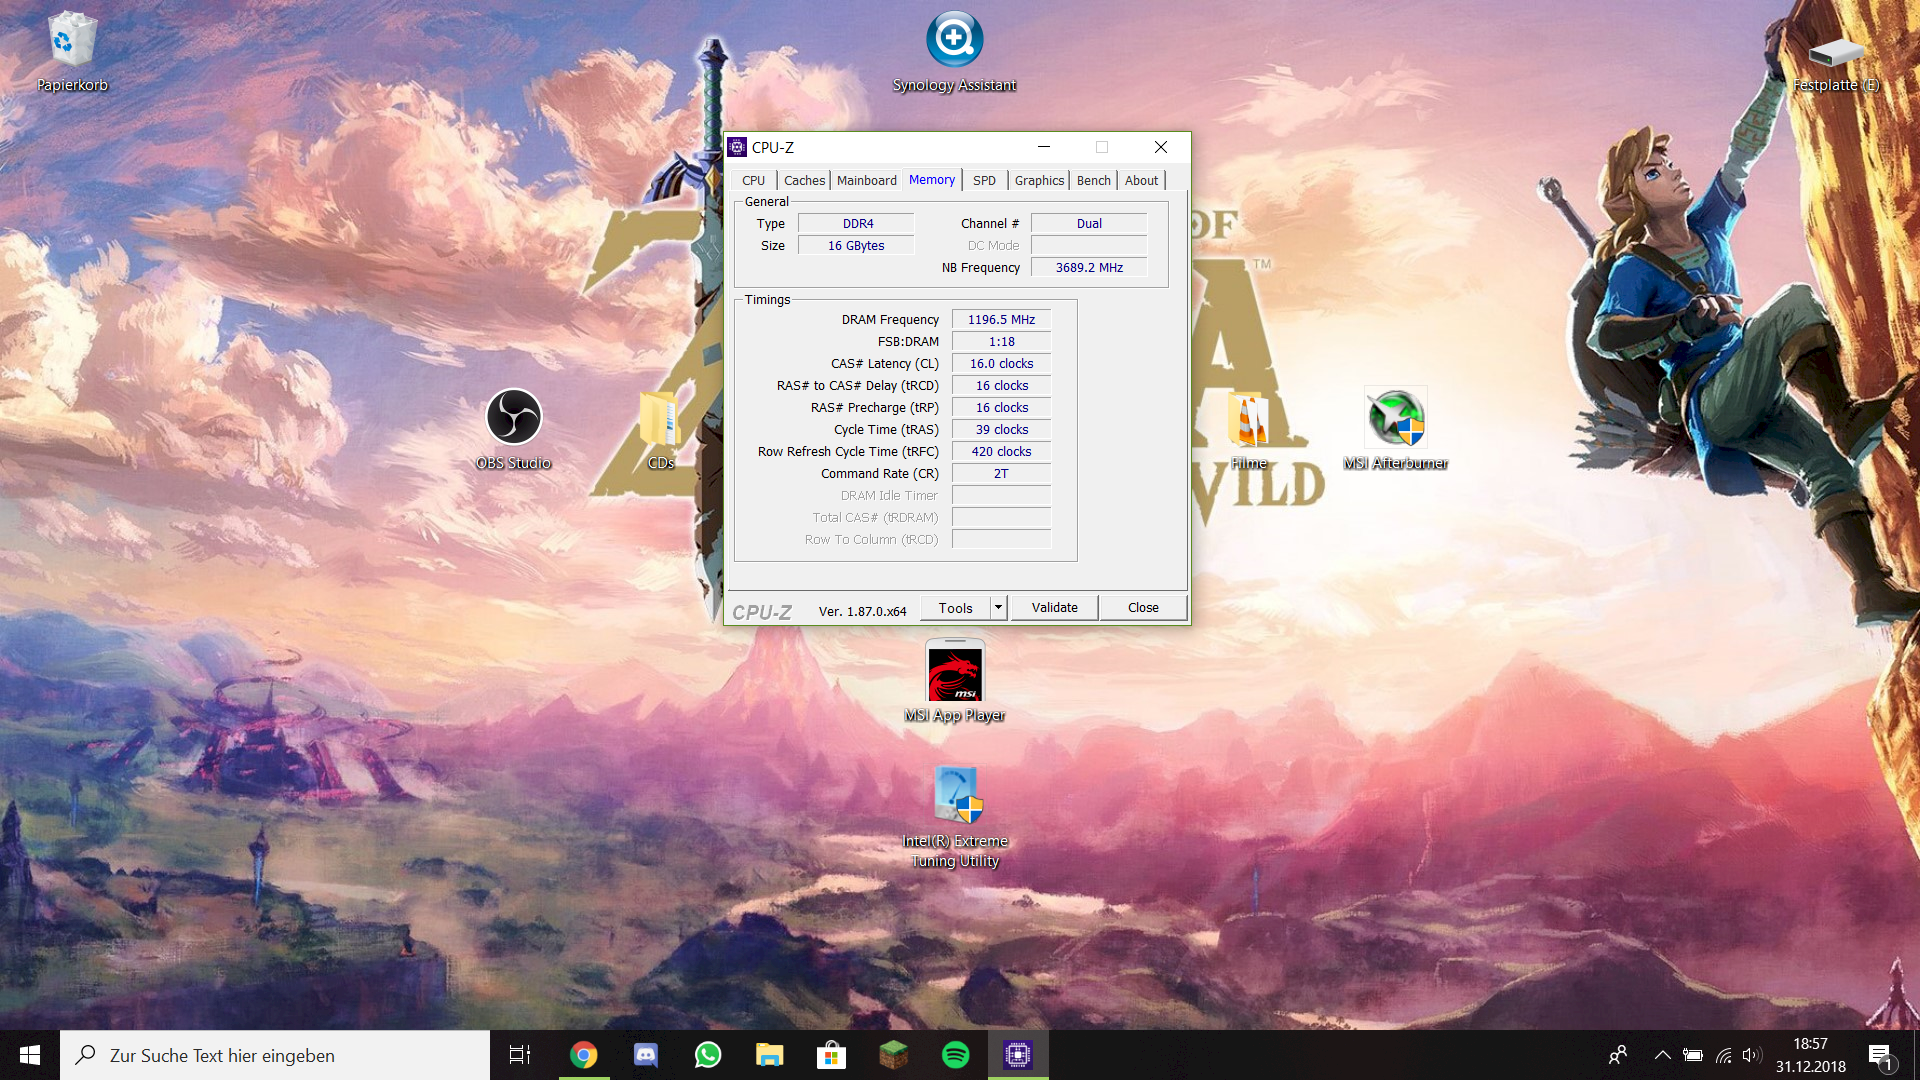Select the Memory tab in CPU-Z

pos(931,179)
